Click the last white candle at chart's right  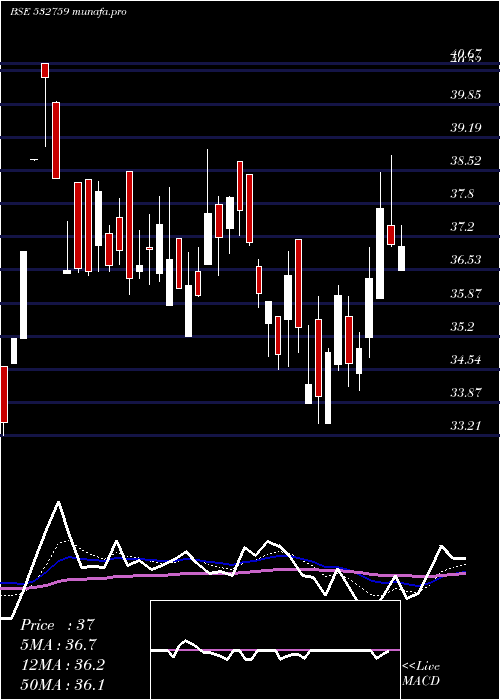[401, 258]
